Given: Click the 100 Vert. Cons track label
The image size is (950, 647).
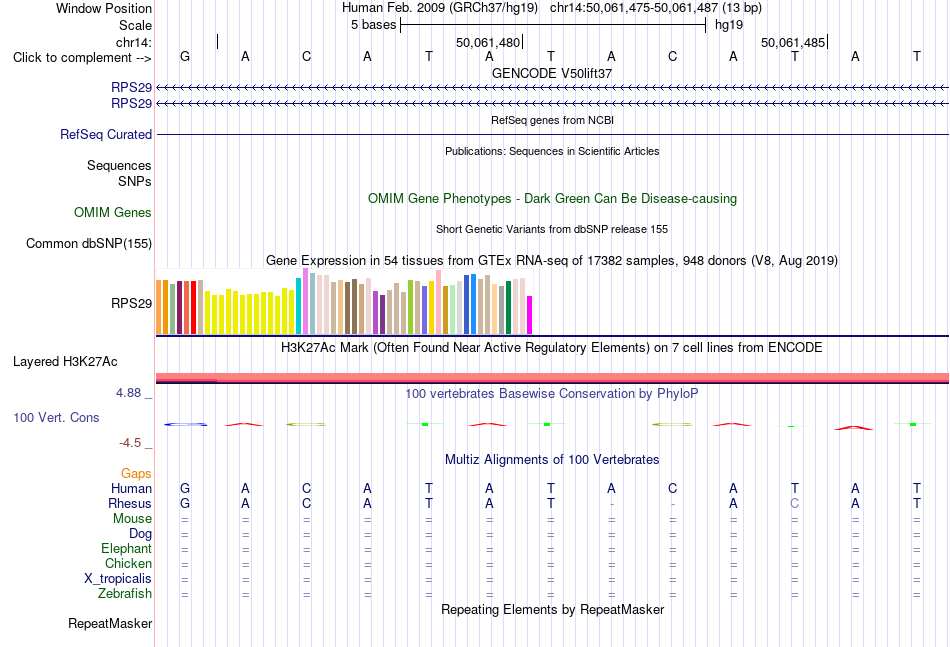Looking at the screenshot, I should tap(56, 417).
